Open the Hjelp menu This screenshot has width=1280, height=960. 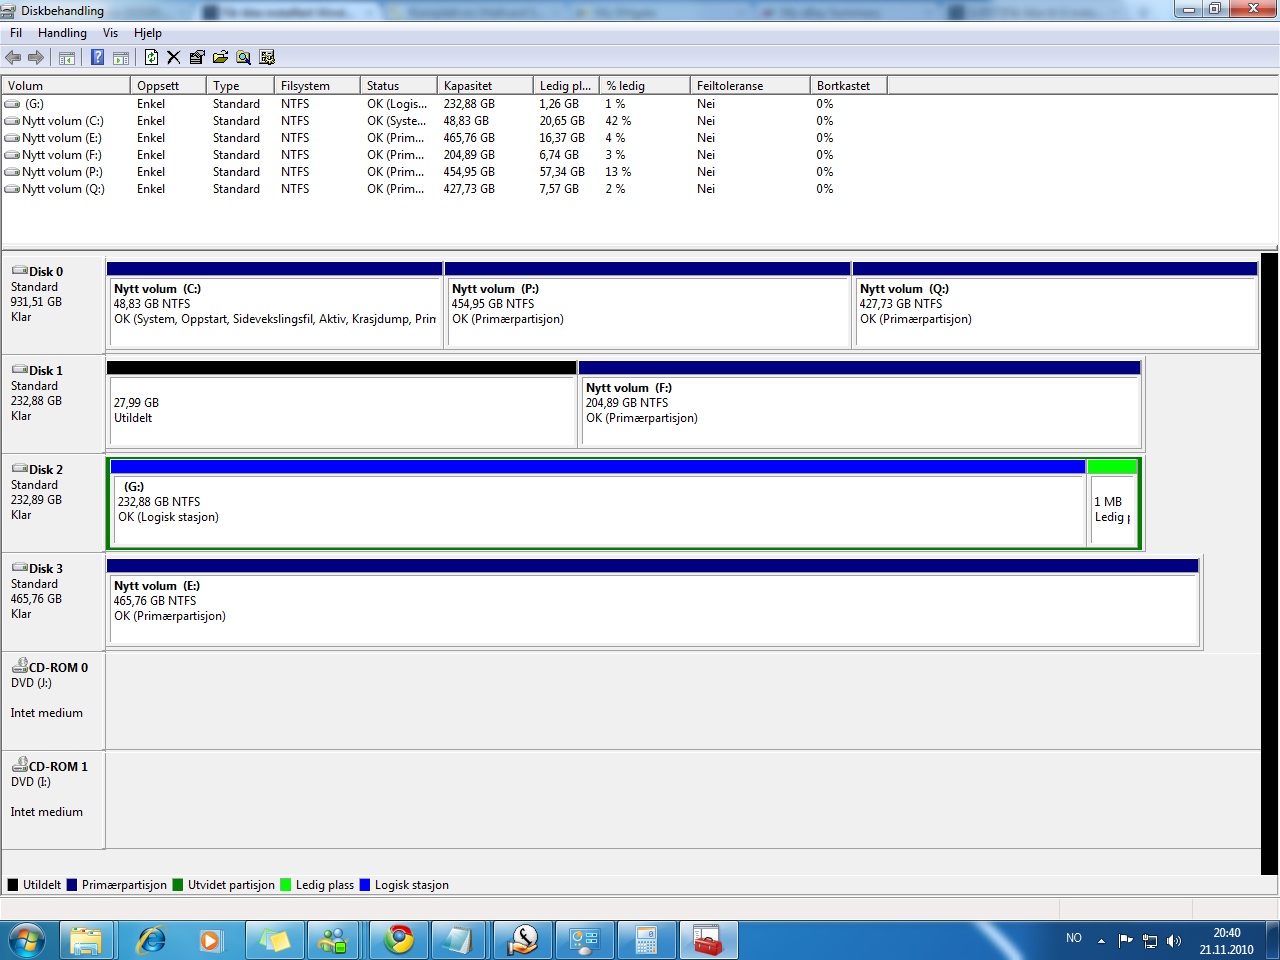[x=148, y=33]
